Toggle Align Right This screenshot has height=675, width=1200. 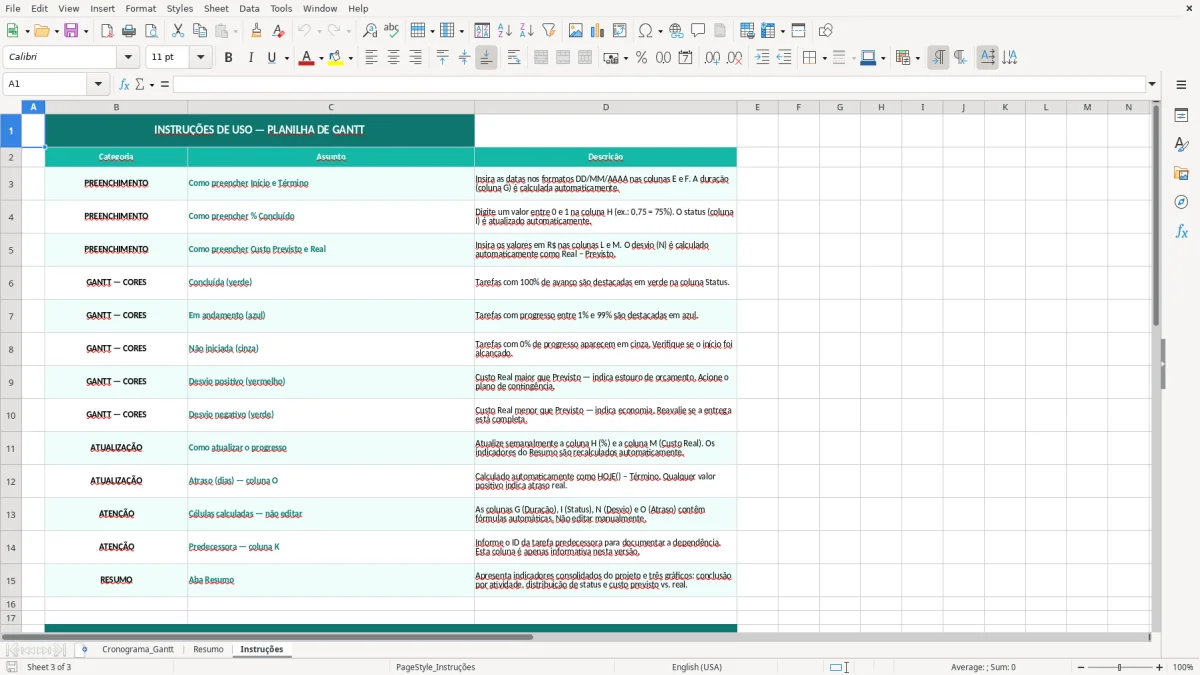415,58
